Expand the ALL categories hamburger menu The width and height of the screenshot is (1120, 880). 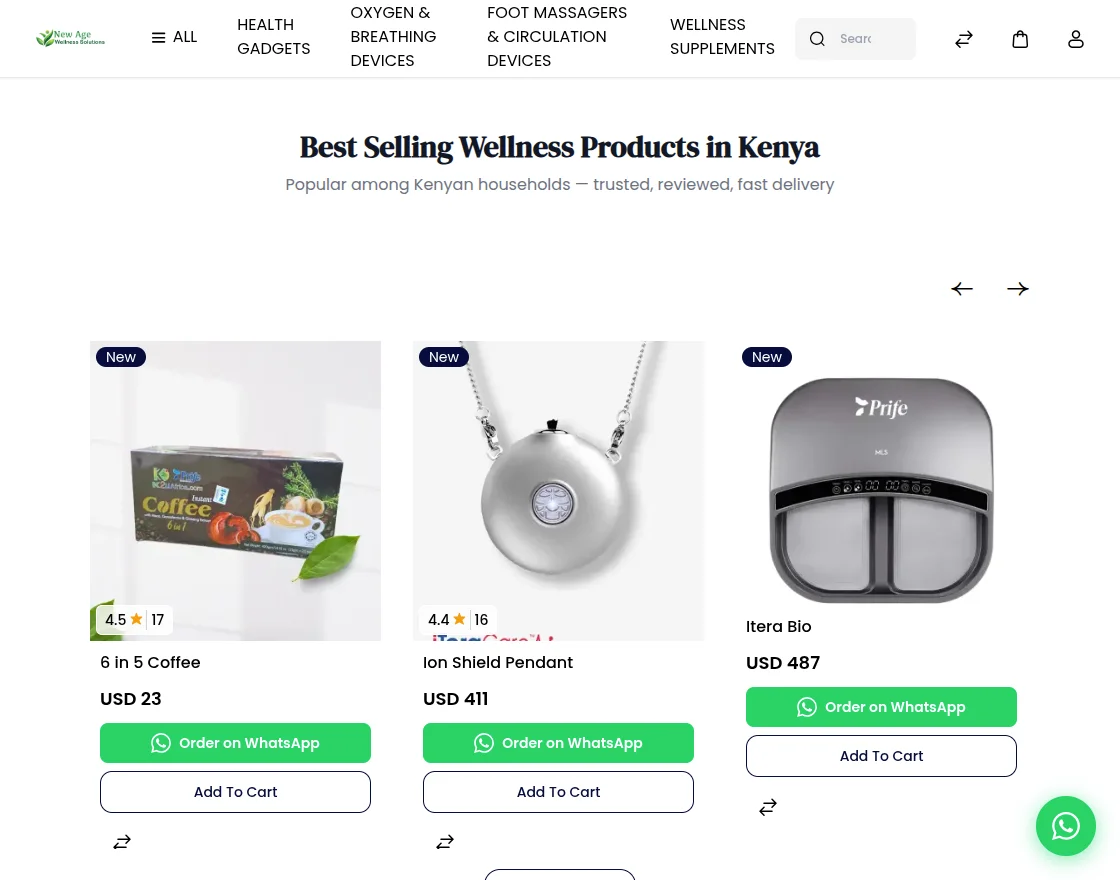(x=174, y=37)
